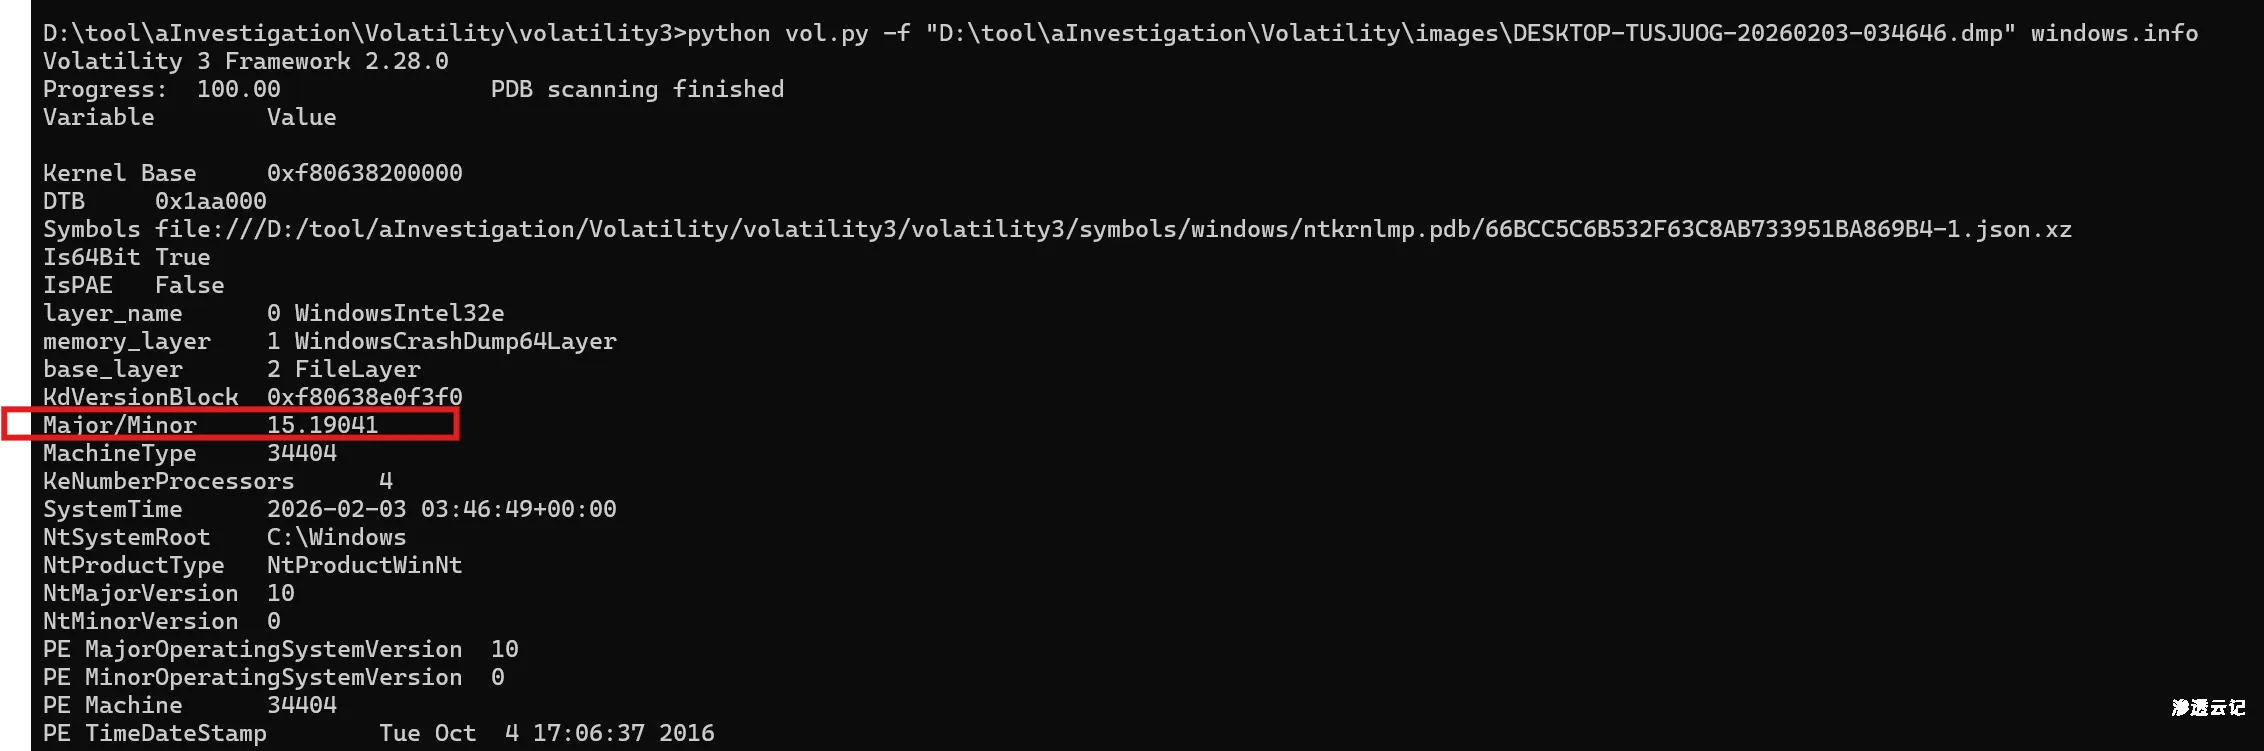Viewport: 2264px width, 751px height.
Task: Click the windows.info plugin argument
Action: pos(2113,33)
